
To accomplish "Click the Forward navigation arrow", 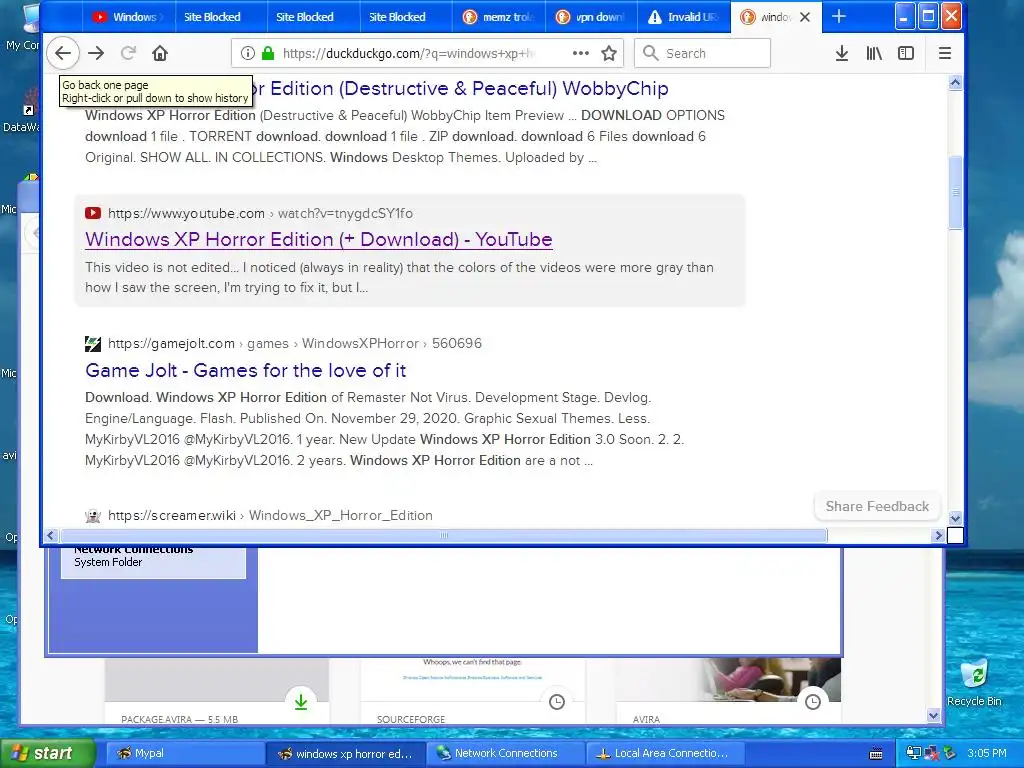I will 96,54.
